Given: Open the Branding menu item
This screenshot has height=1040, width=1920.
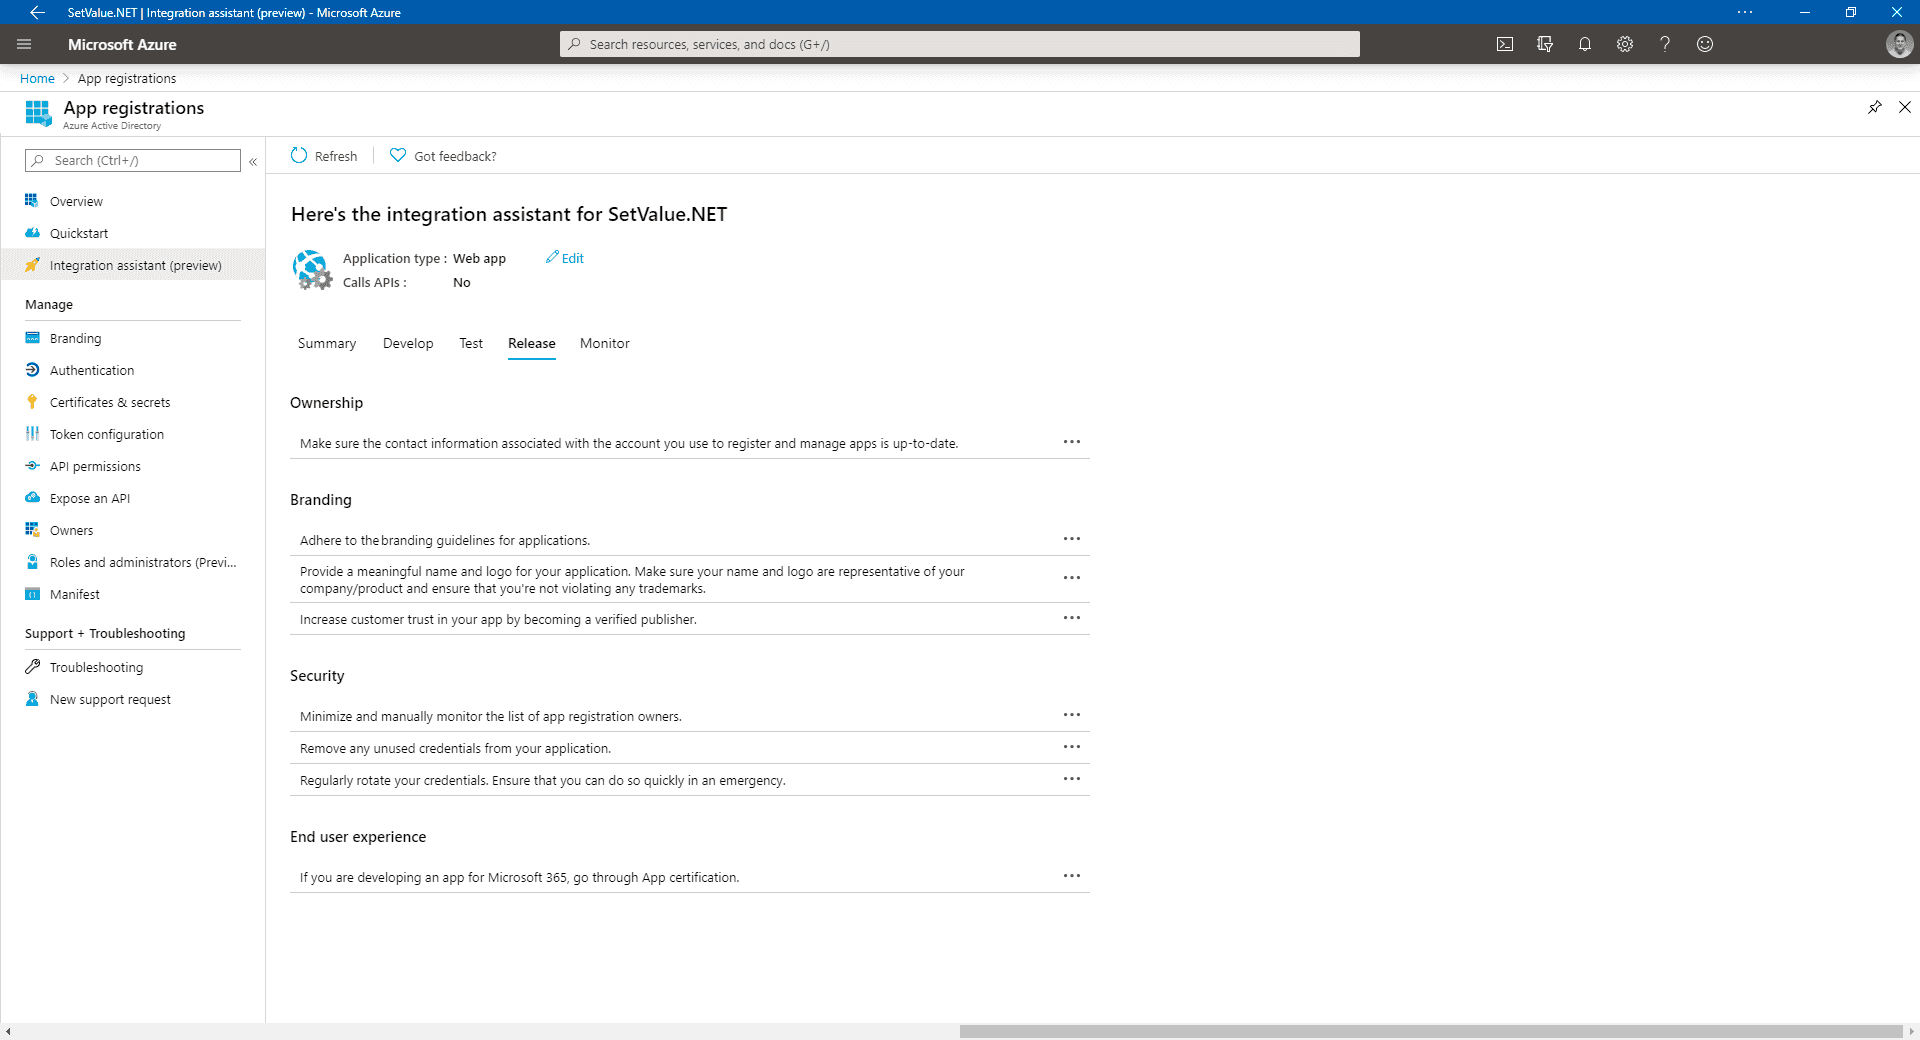Looking at the screenshot, I should (x=75, y=338).
